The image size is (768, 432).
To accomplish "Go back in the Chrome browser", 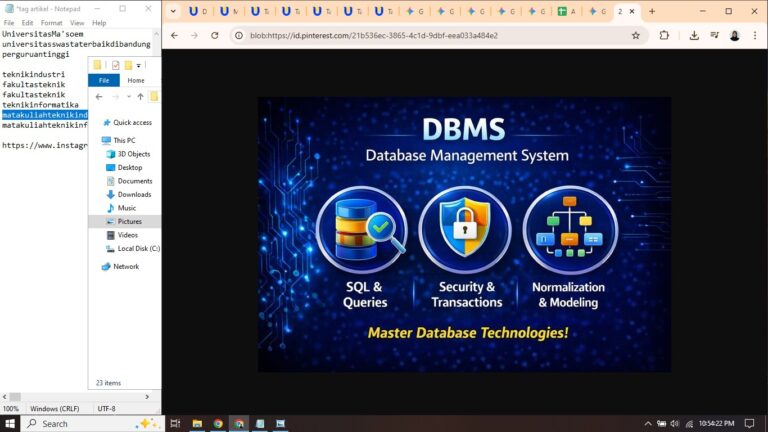I will (x=175, y=35).
